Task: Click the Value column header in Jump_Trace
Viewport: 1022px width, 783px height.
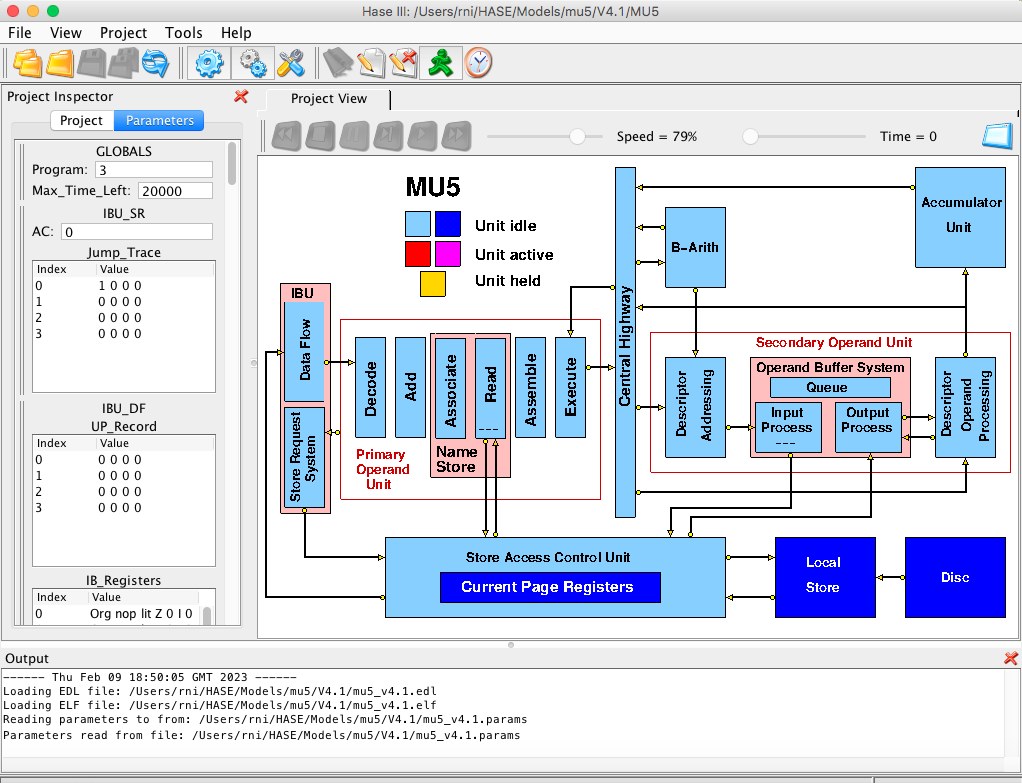Action: [155, 269]
